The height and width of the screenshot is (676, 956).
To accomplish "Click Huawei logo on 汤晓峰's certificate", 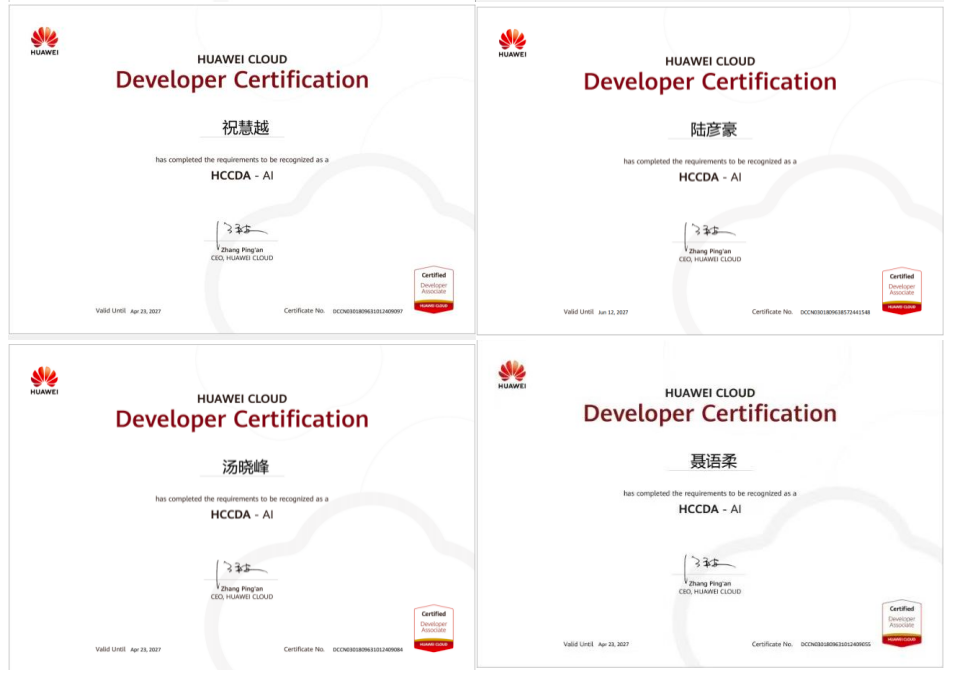I will [45, 380].
